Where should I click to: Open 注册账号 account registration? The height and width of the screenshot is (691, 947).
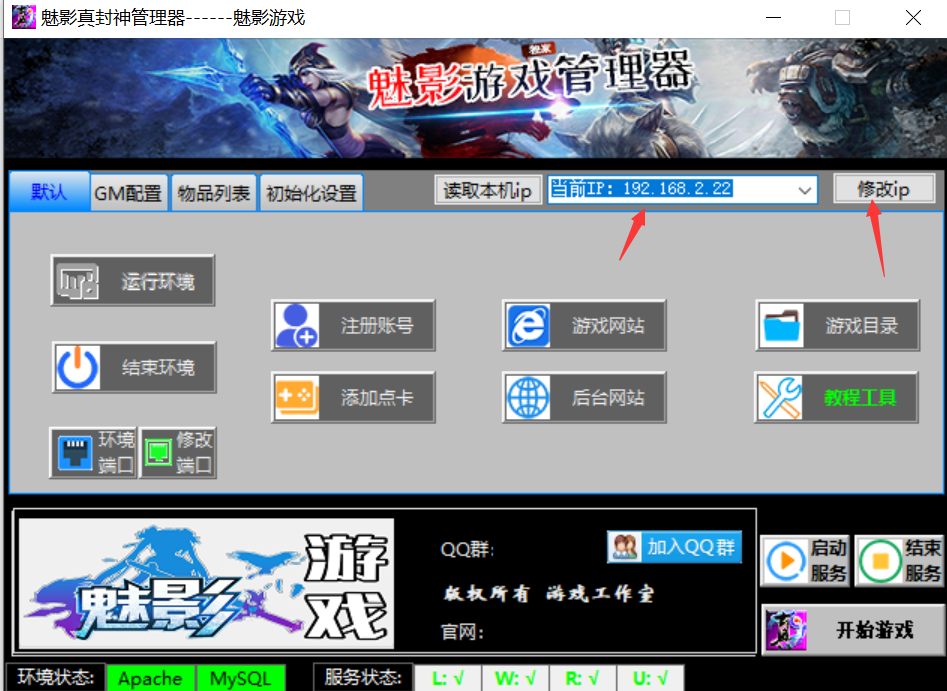pyautogui.click(x=352, y=325)
